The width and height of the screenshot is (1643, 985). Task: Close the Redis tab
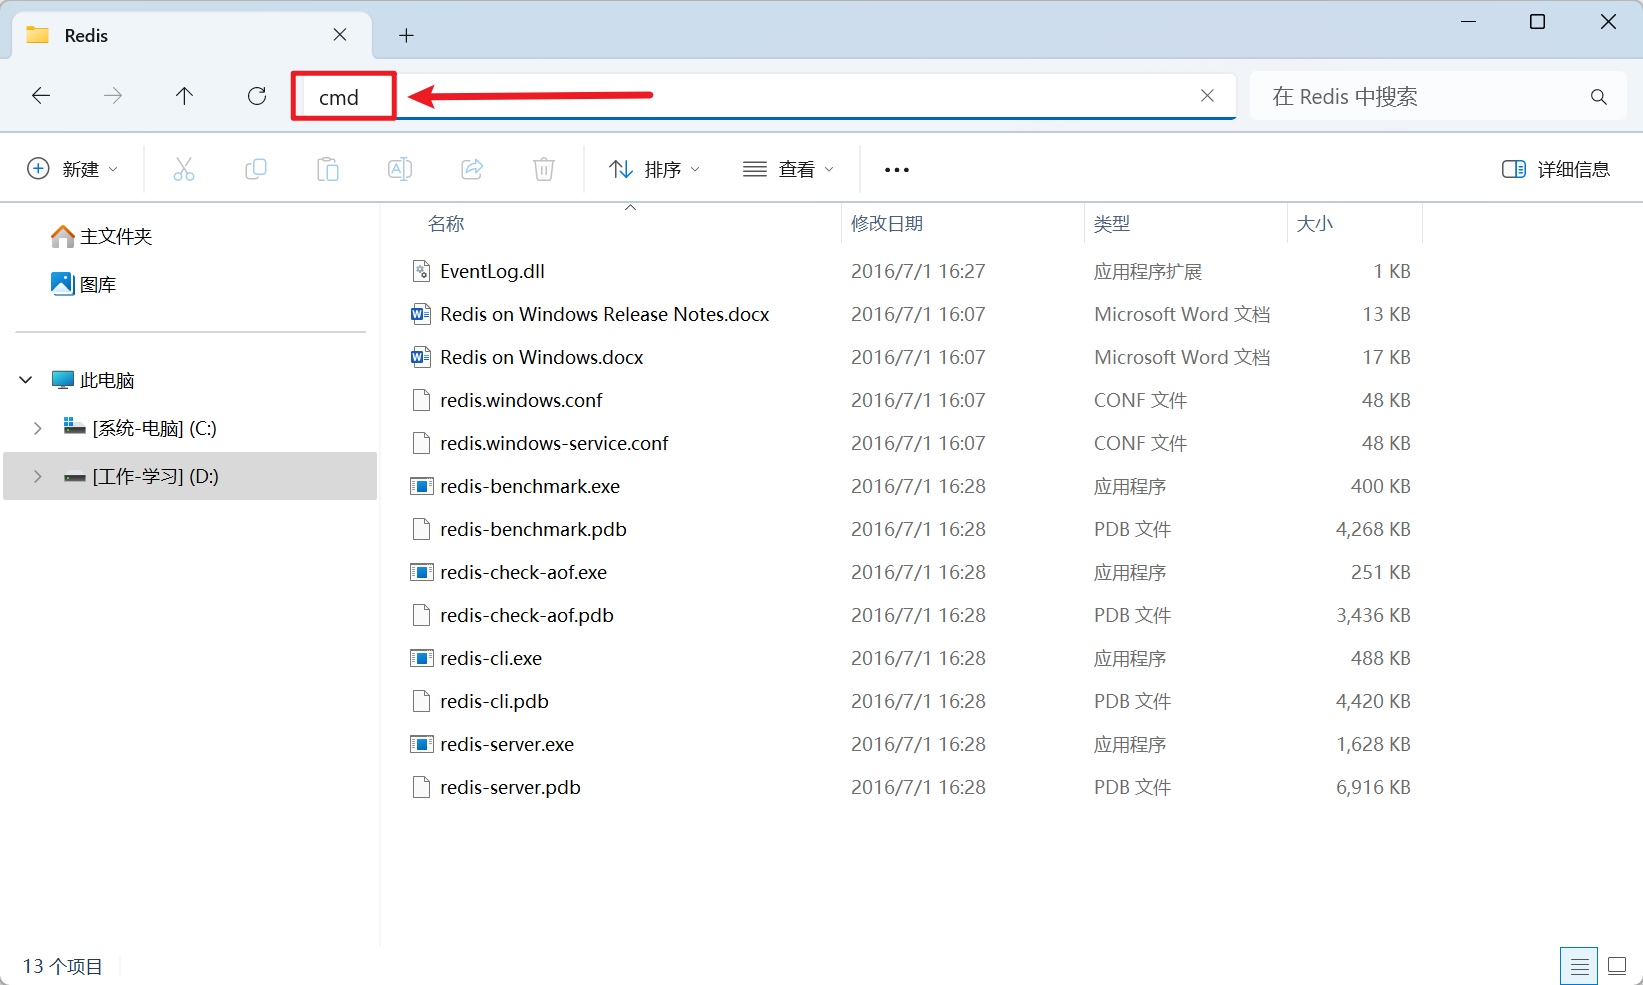[x=340, y=35]
